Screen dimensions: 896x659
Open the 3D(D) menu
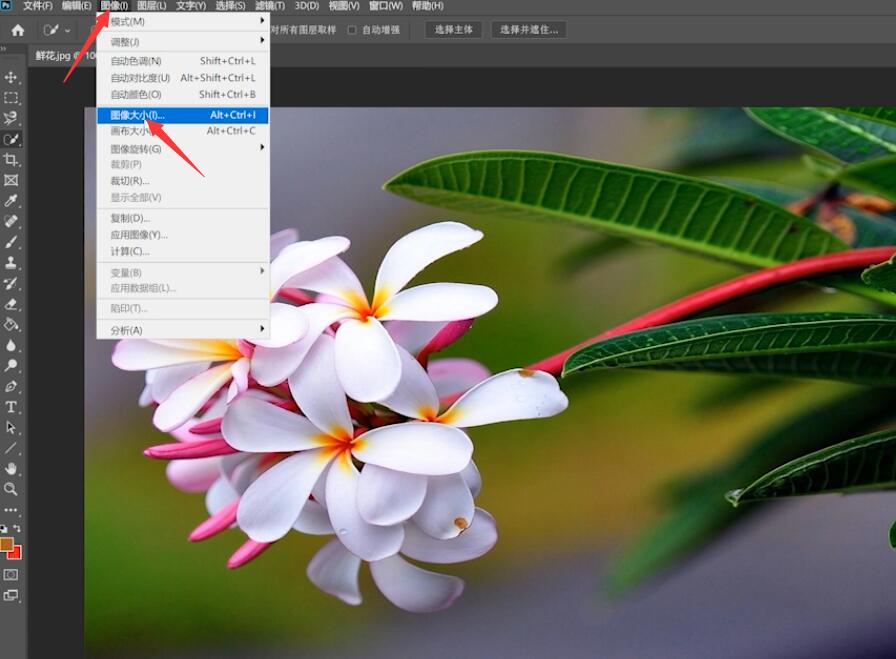tap(307, 6)
